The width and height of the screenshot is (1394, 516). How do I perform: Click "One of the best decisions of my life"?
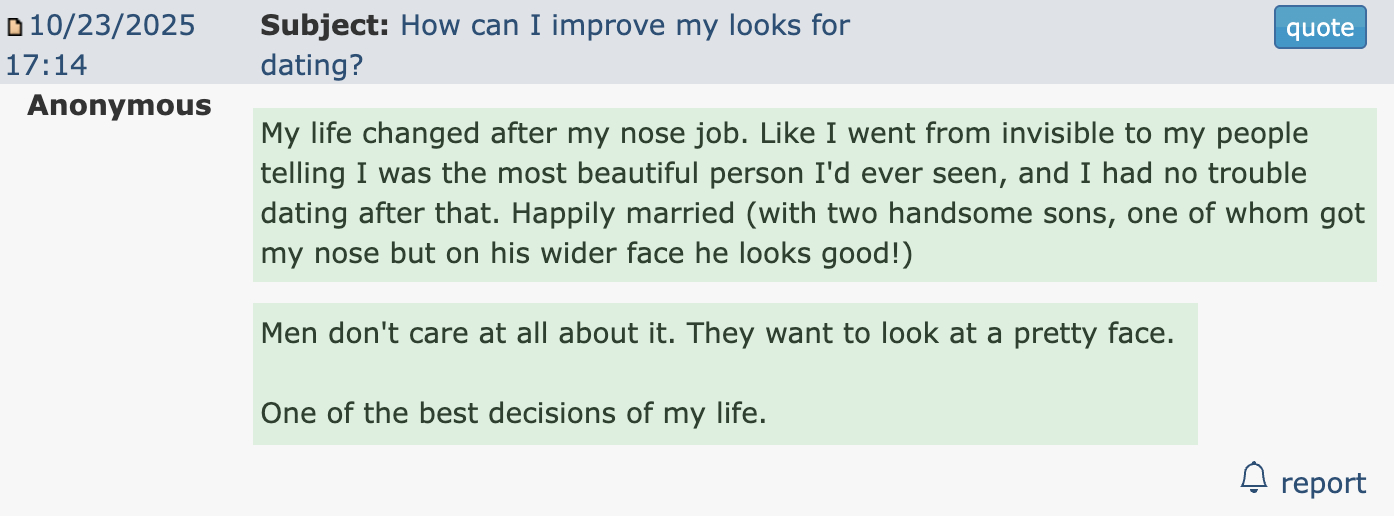[x=513, y=412]
